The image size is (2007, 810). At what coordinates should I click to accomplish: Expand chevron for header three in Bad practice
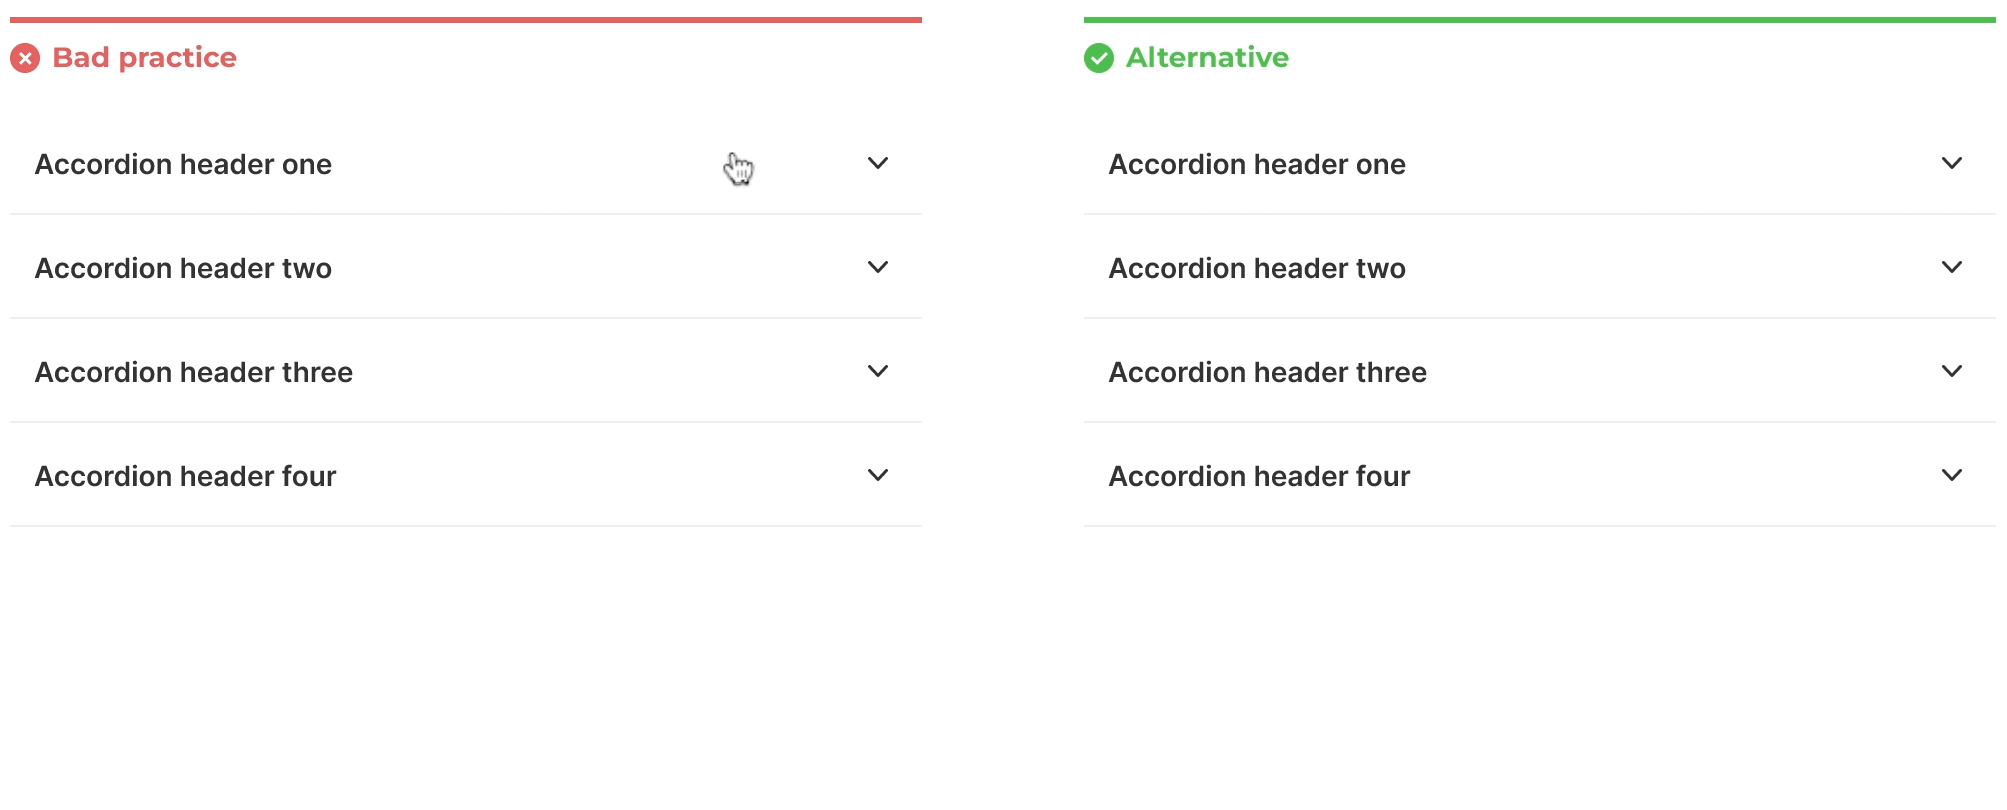pos(878,371)
